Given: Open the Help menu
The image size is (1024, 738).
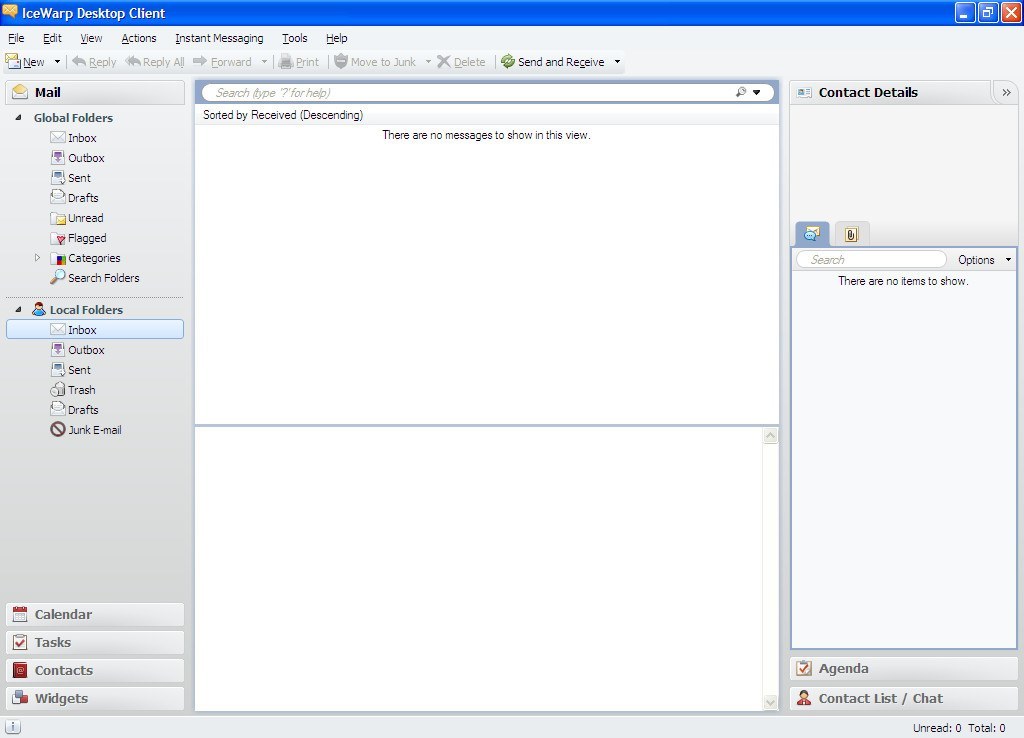Looking at the screenshot, I should click(337, 38).
